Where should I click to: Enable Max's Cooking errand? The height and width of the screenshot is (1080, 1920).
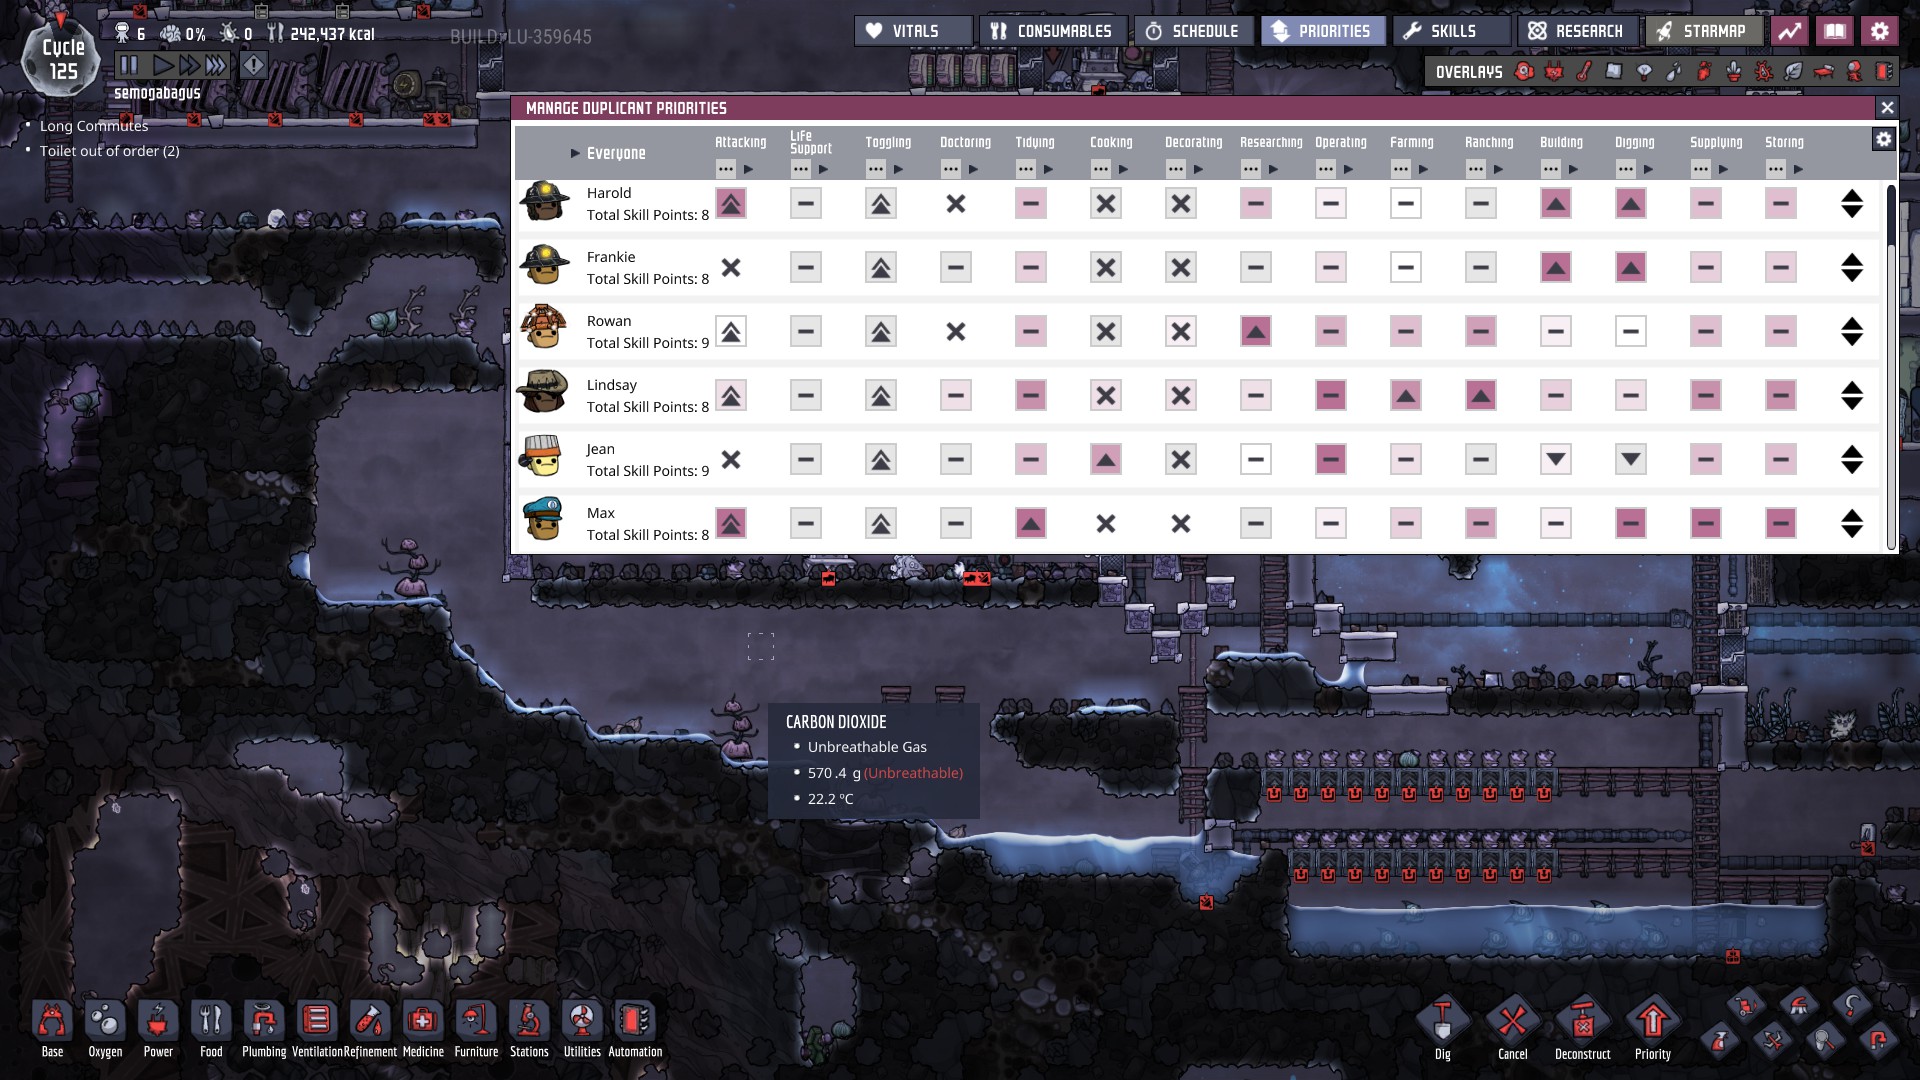[1106, 521]
